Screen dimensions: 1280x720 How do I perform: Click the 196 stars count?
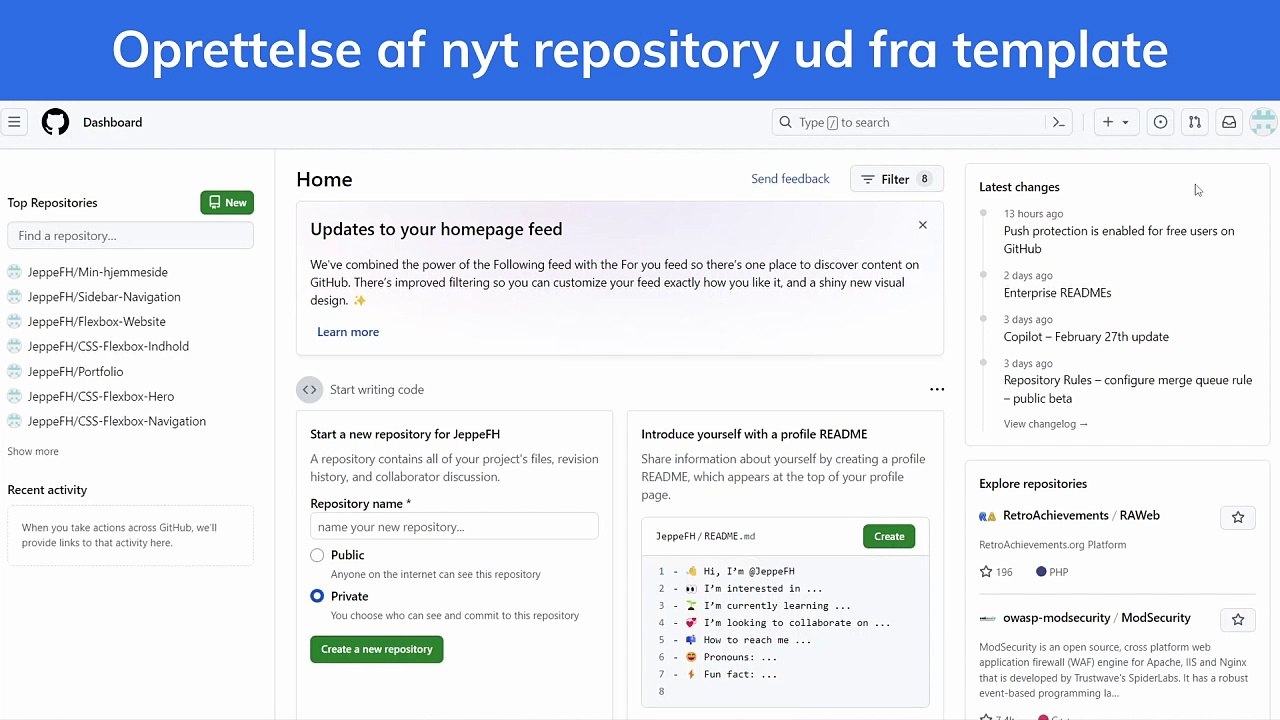pos(996,572)
